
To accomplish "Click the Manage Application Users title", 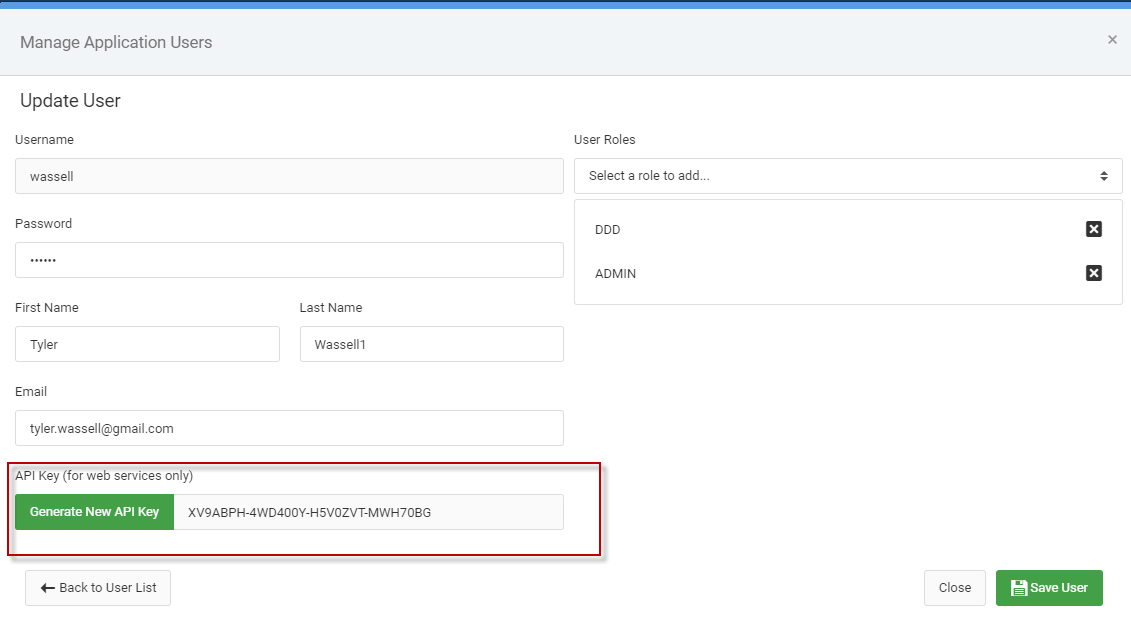I will (x=116, y=42).
